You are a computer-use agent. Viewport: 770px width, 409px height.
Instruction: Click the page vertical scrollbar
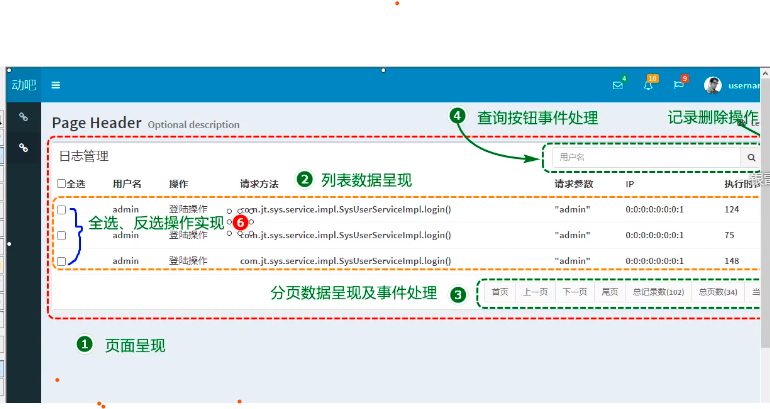(765, 211)
